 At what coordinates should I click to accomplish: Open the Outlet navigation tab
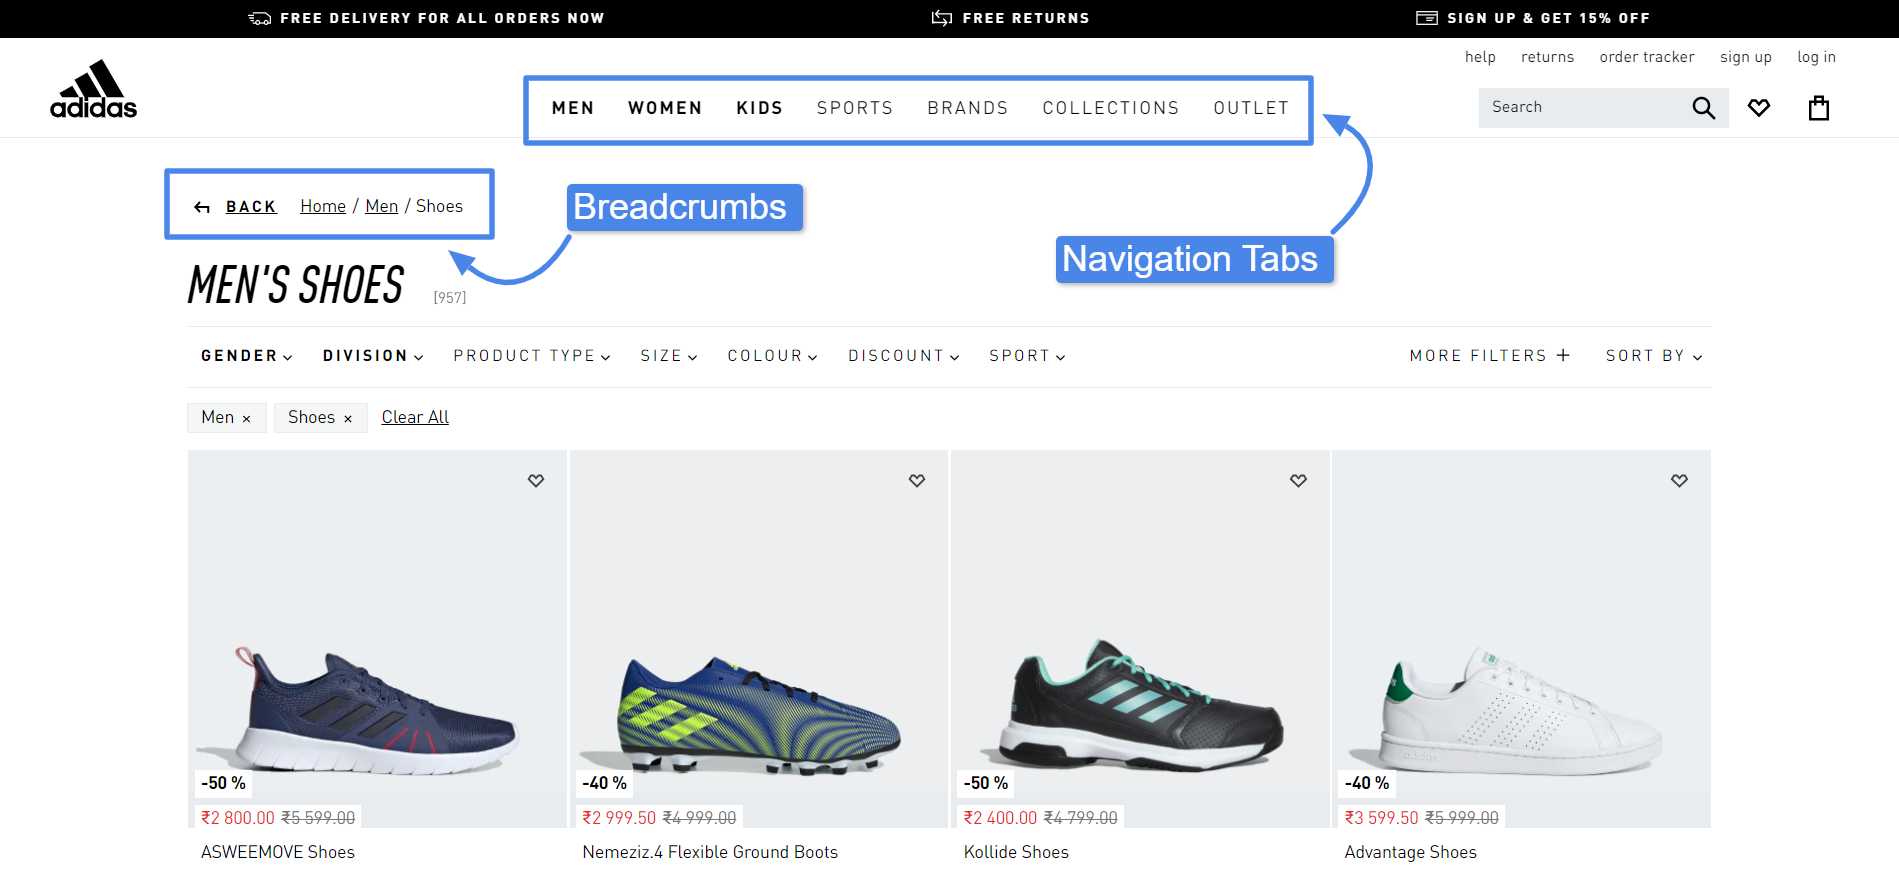click(x=1251, y=108)
